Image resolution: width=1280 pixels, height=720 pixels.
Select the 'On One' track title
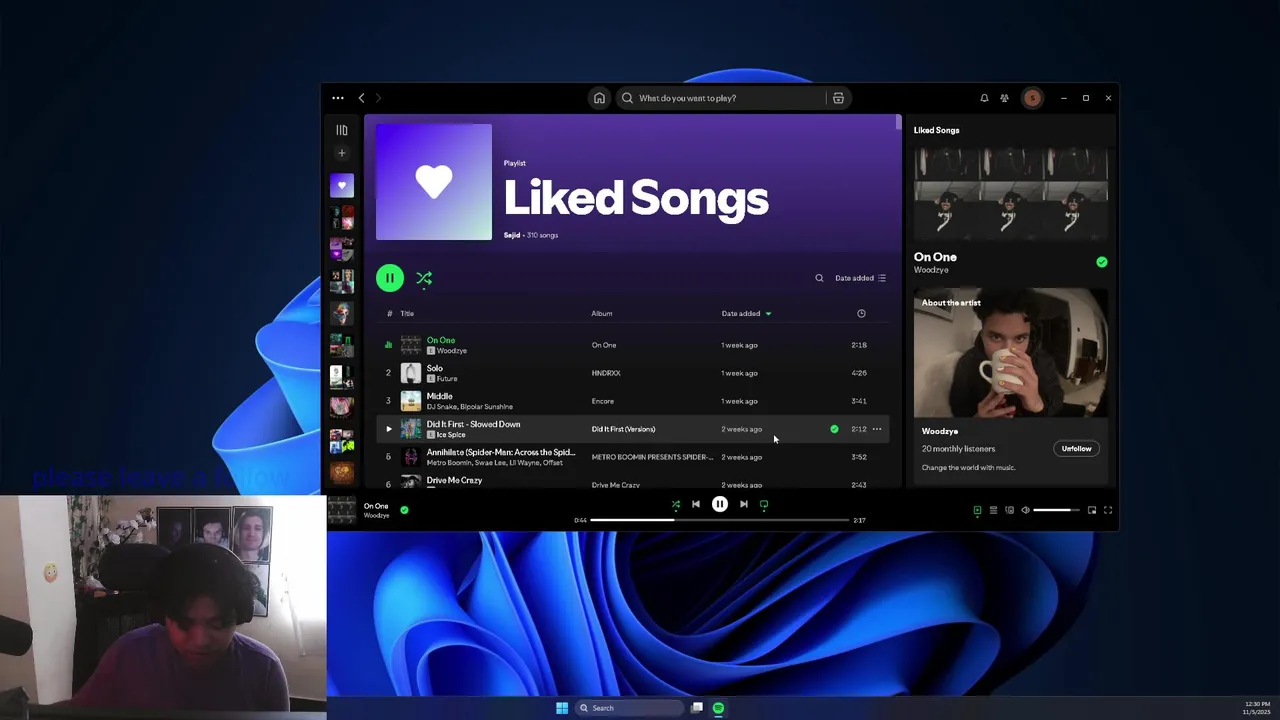[441, 340]
